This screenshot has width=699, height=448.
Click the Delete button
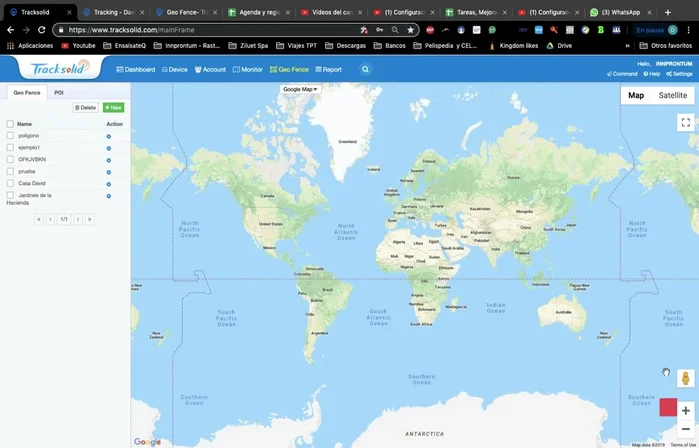86,107
